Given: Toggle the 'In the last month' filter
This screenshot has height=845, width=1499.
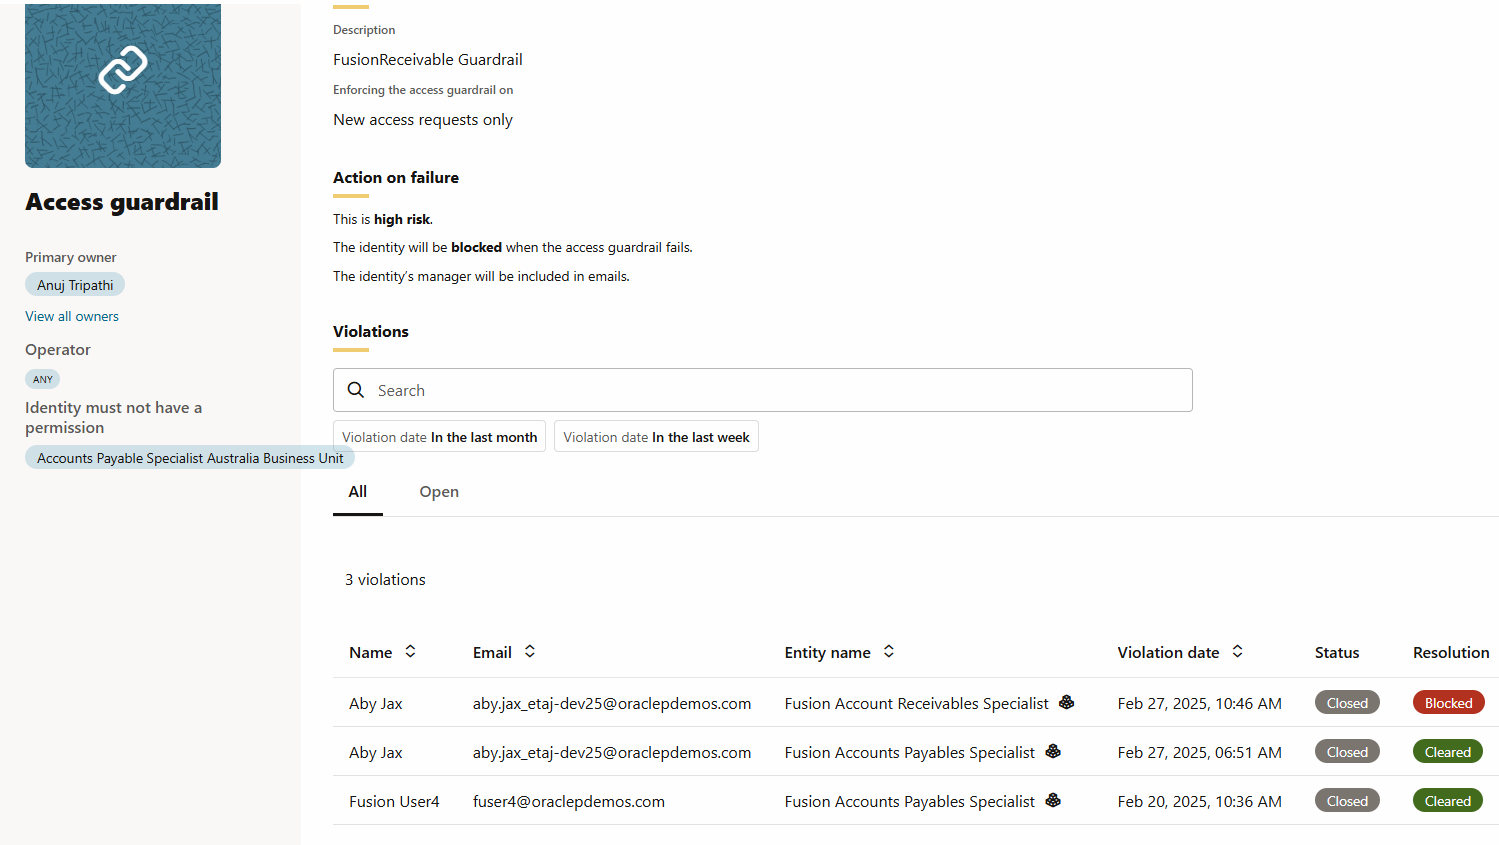Looking at the screenshot, I should click(x=439, y=437).
